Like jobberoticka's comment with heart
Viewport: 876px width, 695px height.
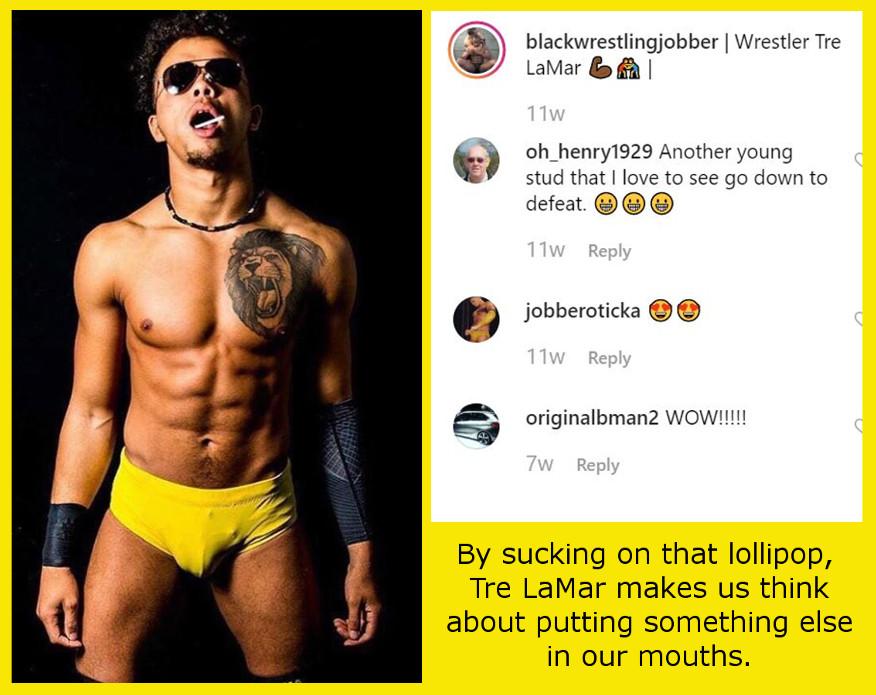click(859, 319)
